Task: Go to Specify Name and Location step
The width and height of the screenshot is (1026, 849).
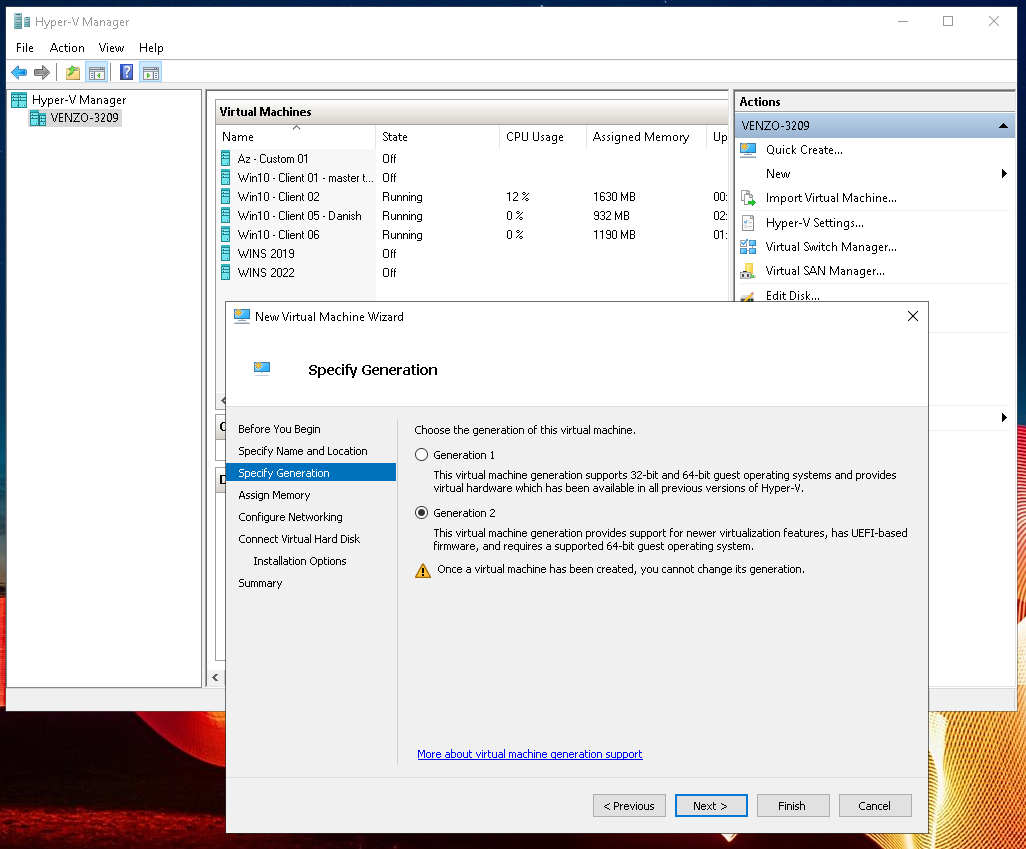Action: pos(303,451)
